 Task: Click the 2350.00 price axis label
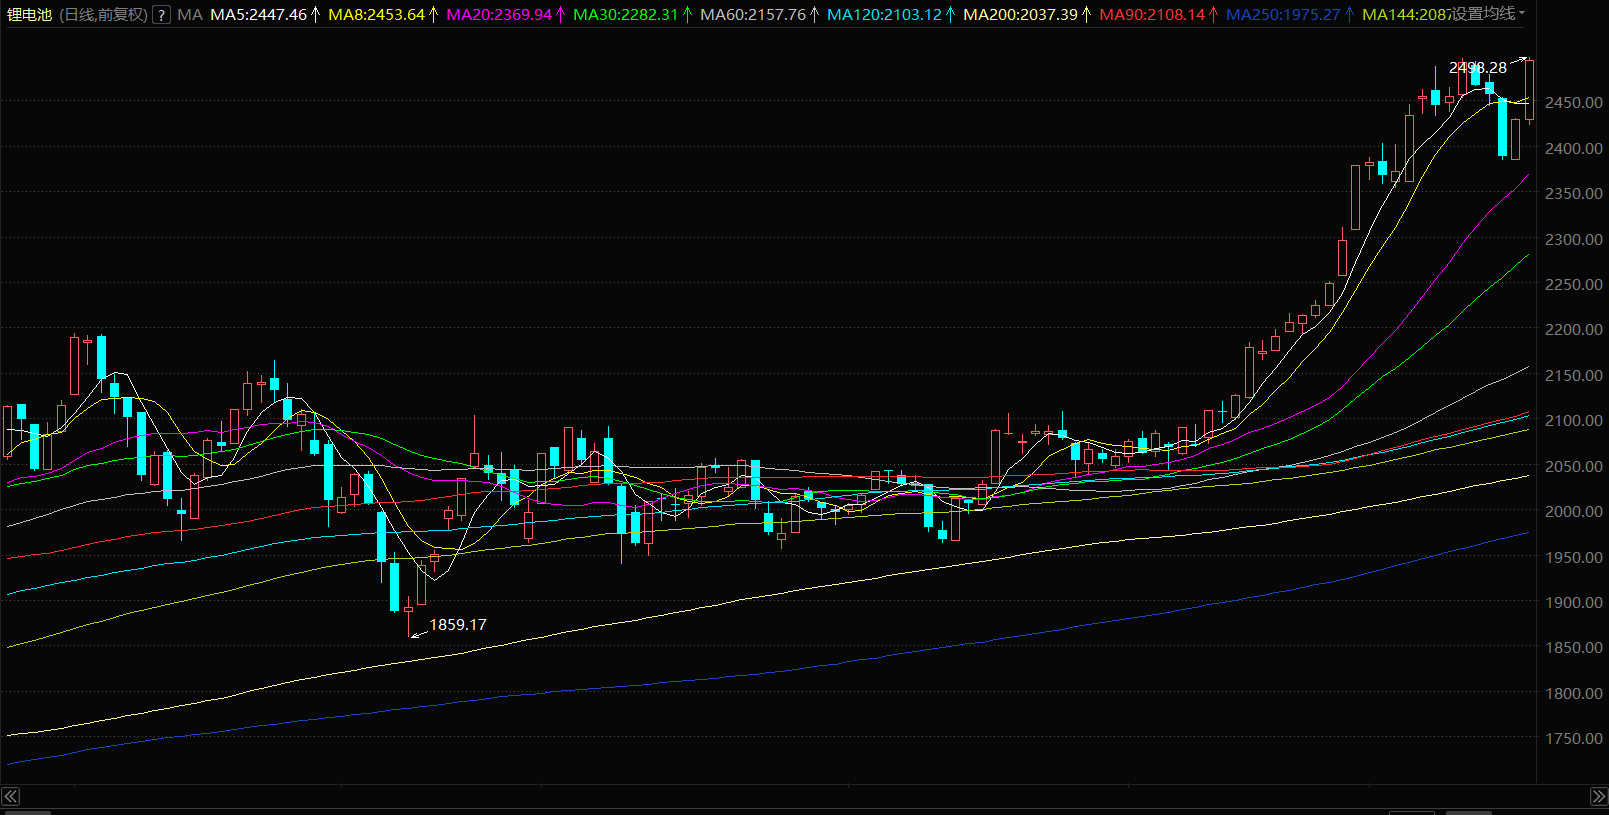pyautogui.click(x=1574, y=194)
